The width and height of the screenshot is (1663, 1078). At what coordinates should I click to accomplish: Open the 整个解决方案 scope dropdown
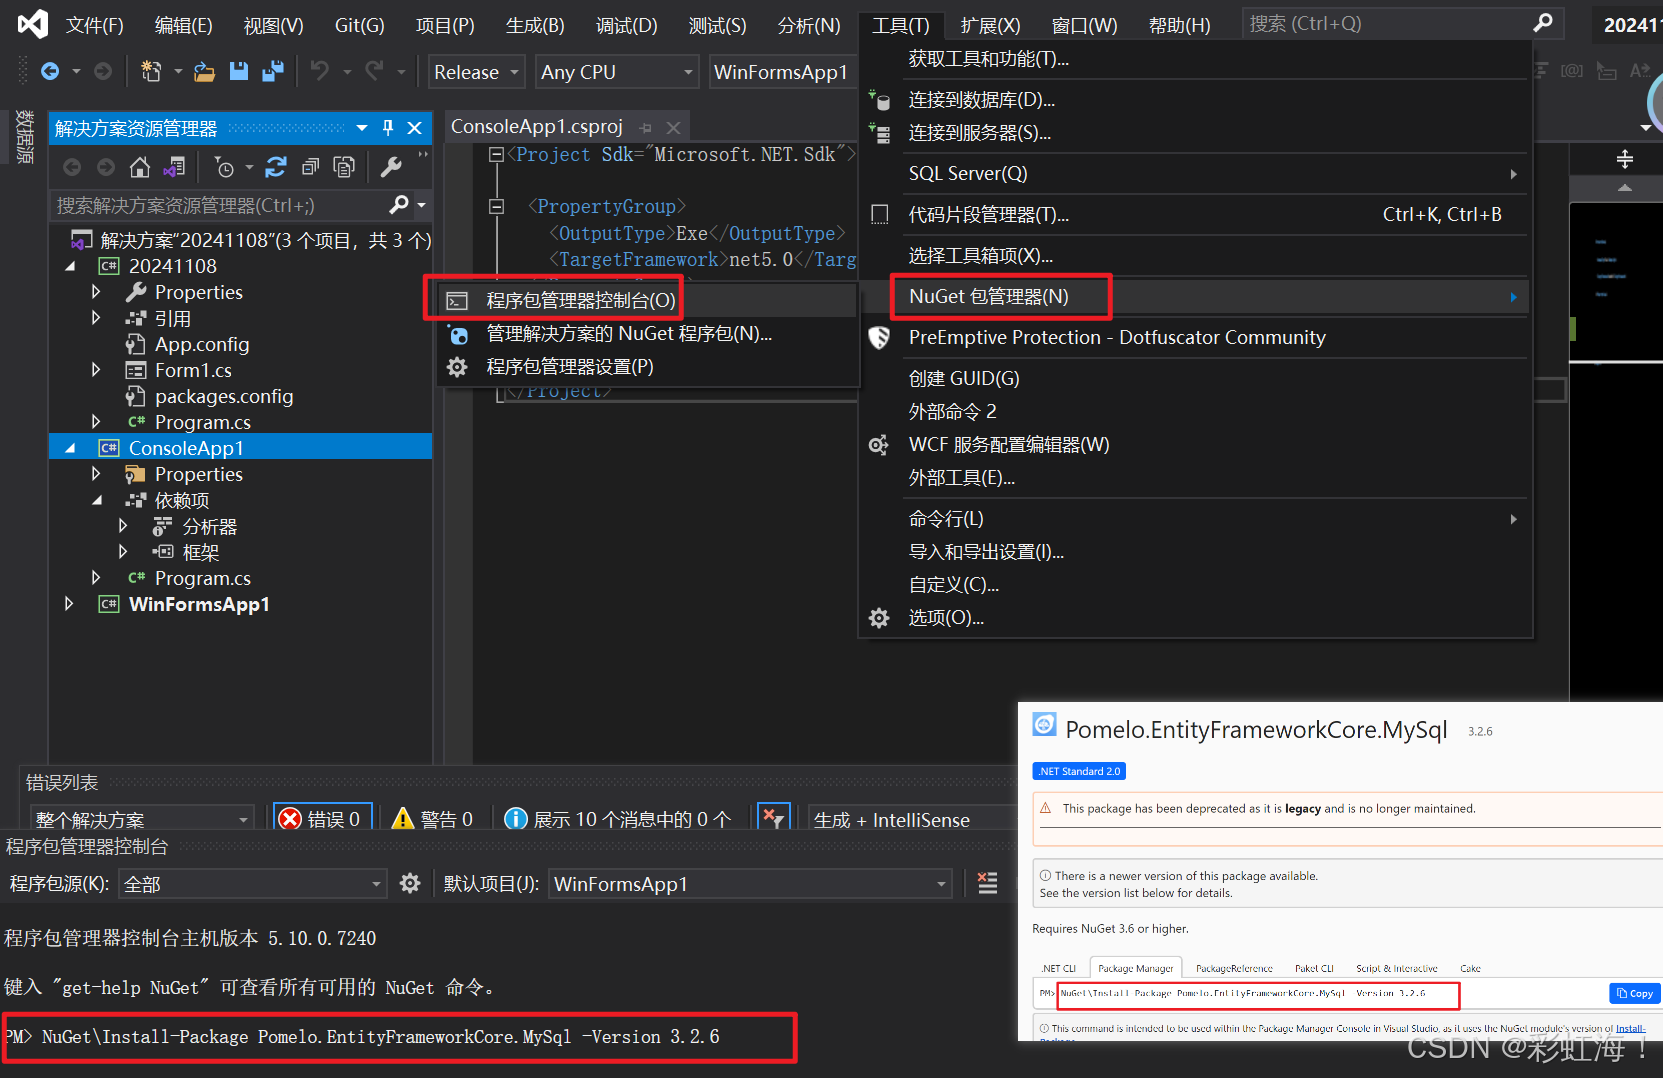click(141, 819)
